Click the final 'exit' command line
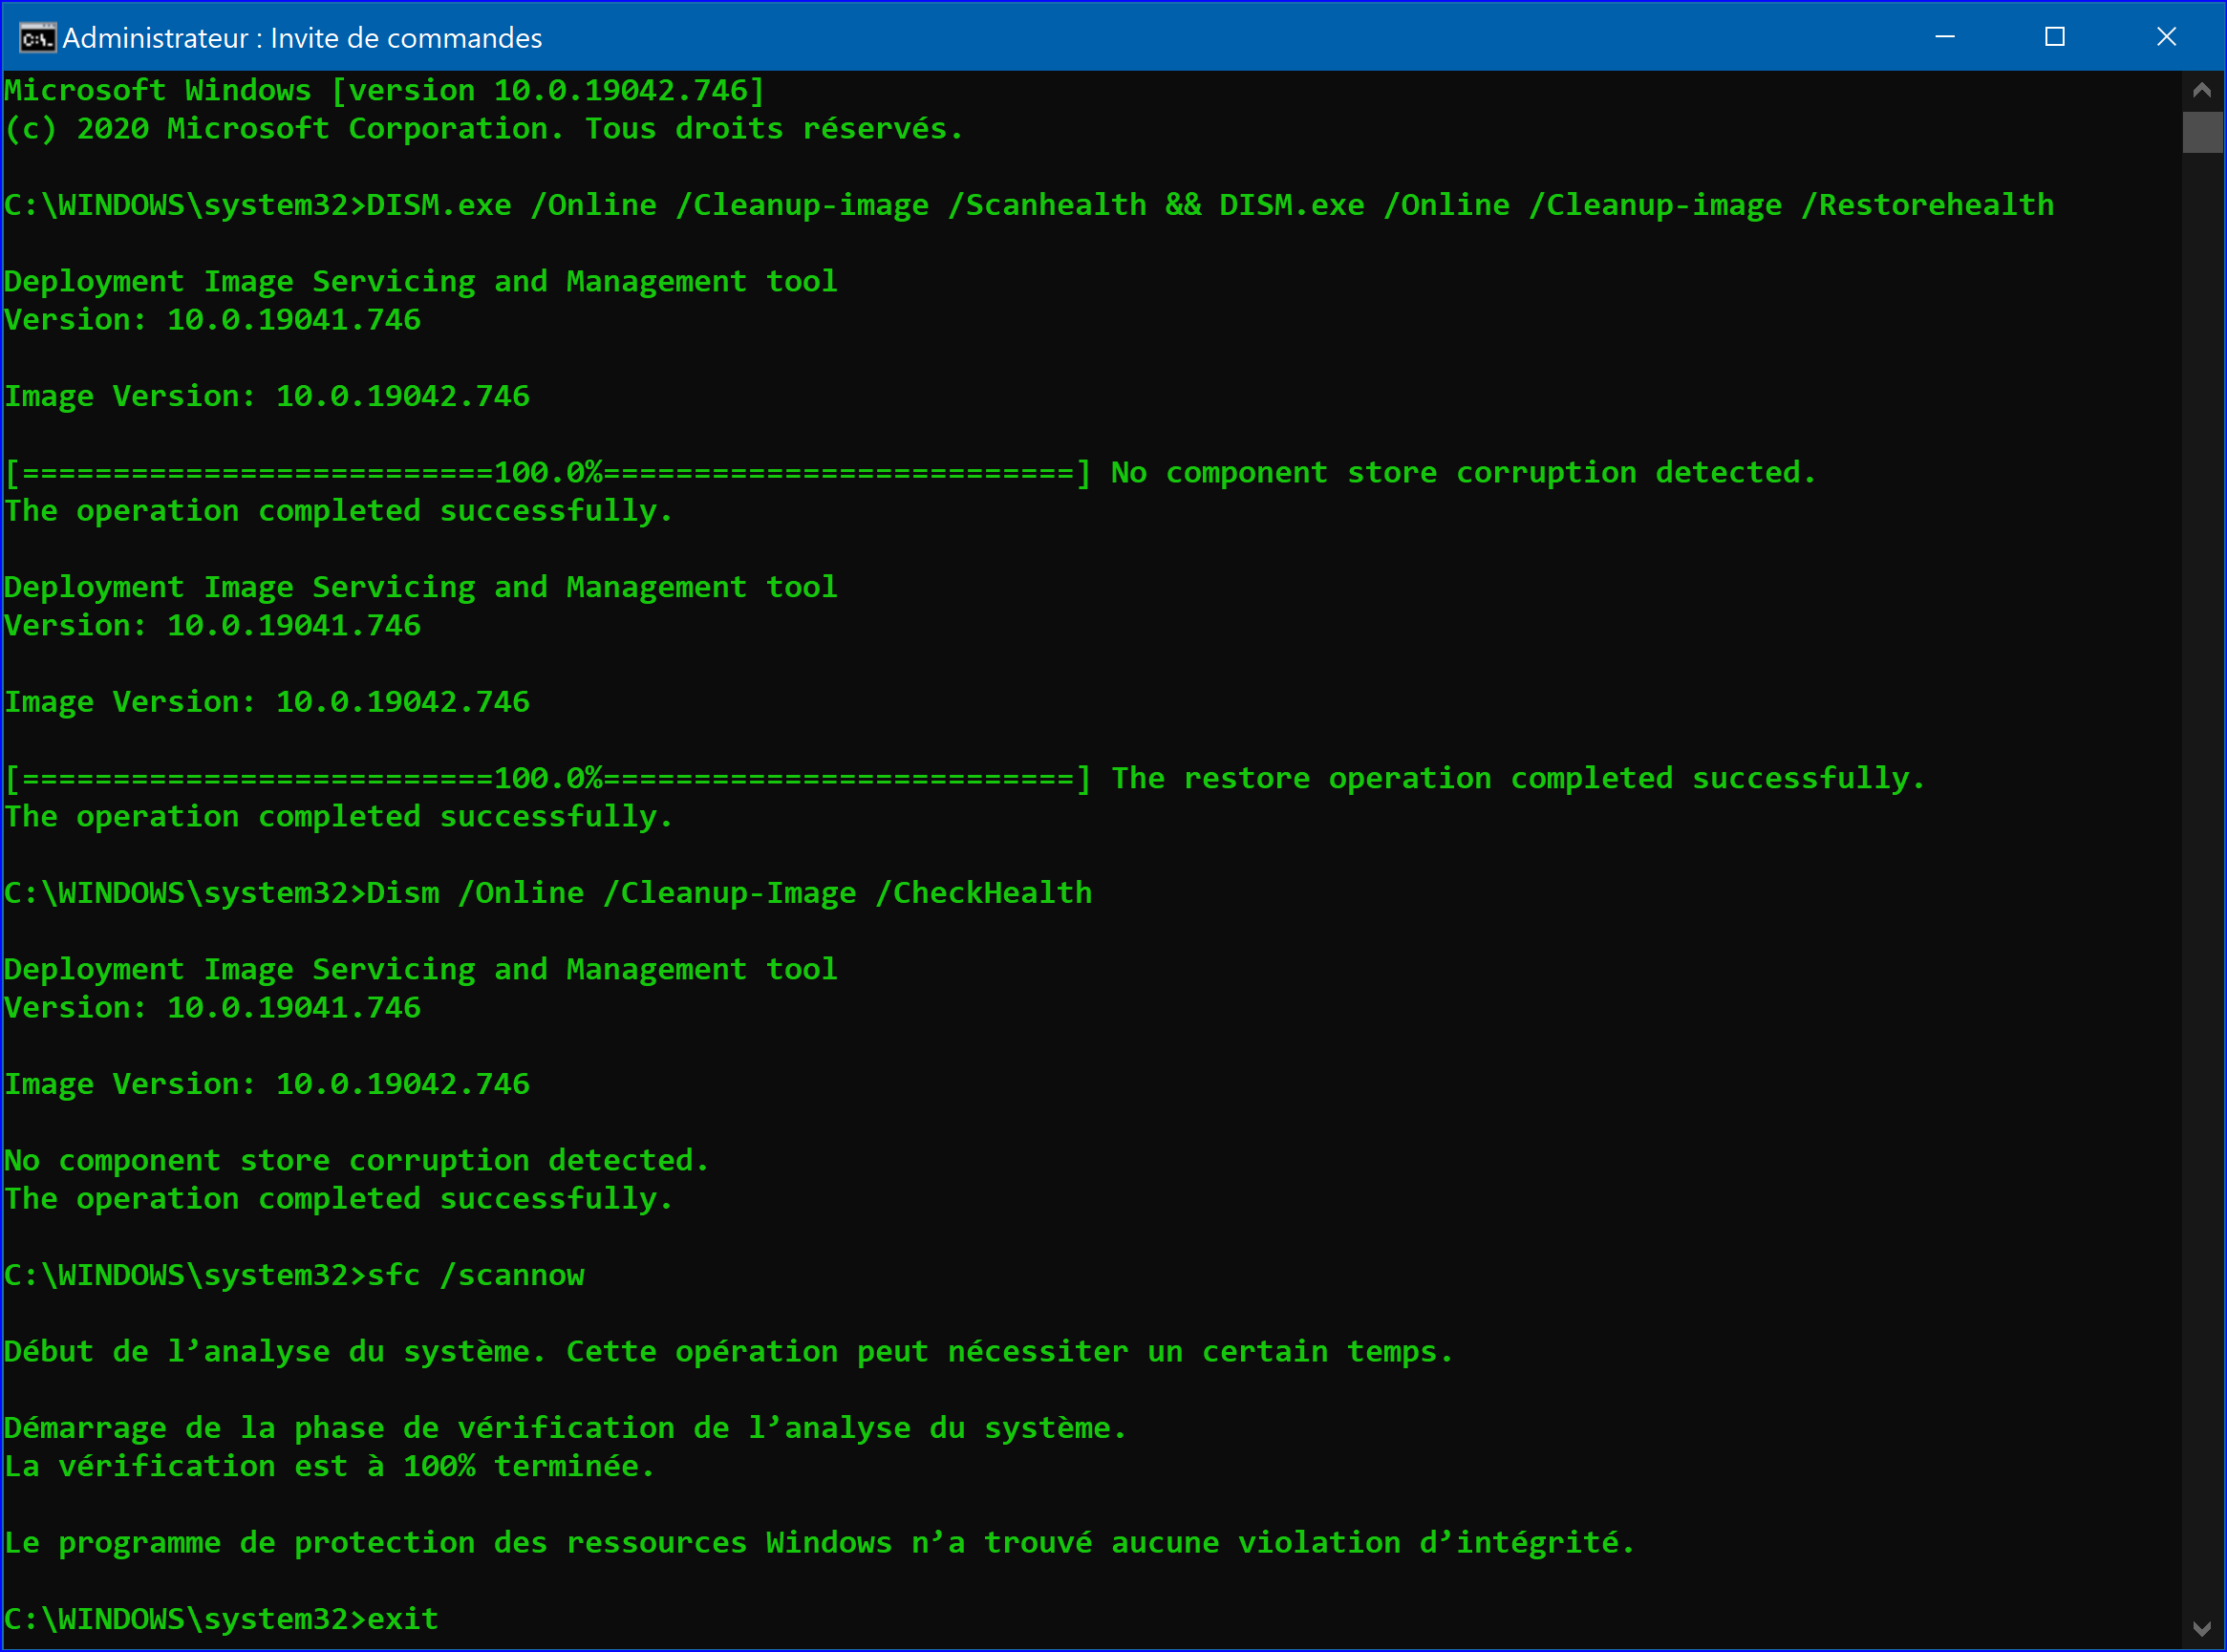 pos(221,1619)
